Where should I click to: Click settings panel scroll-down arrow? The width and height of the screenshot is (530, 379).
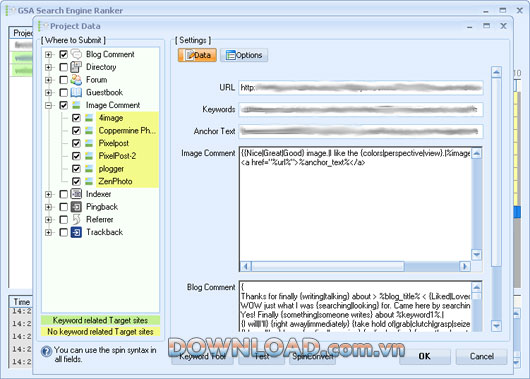point(496,326)
